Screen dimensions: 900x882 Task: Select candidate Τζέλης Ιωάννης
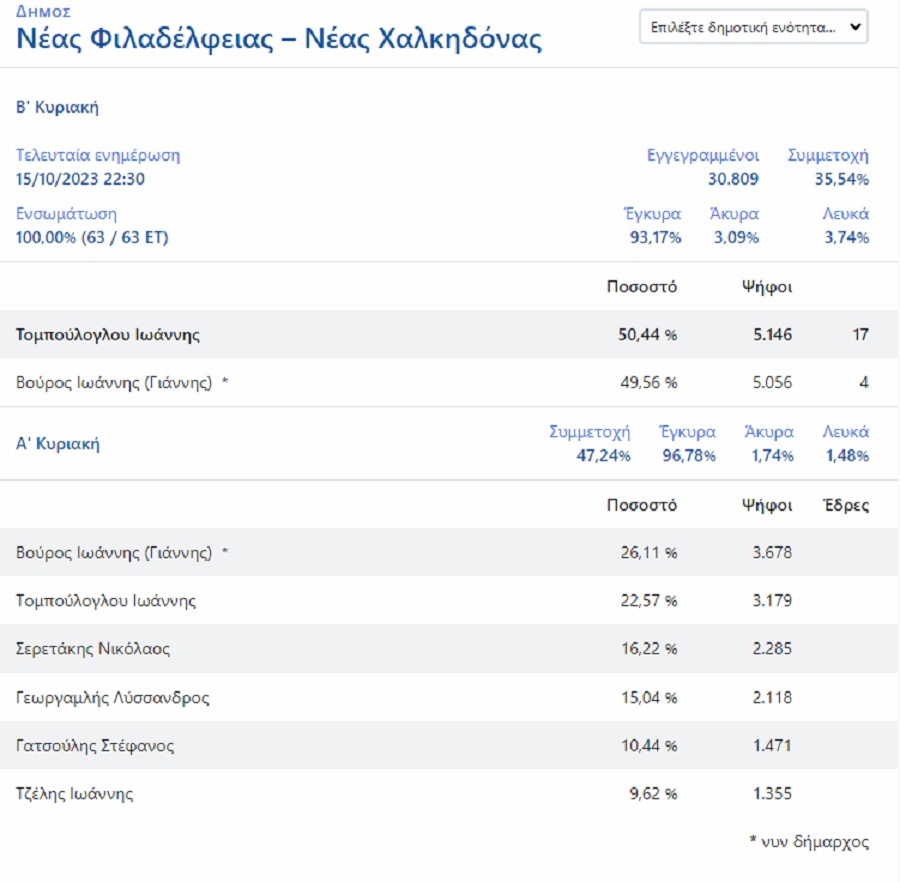click(75, 795)
